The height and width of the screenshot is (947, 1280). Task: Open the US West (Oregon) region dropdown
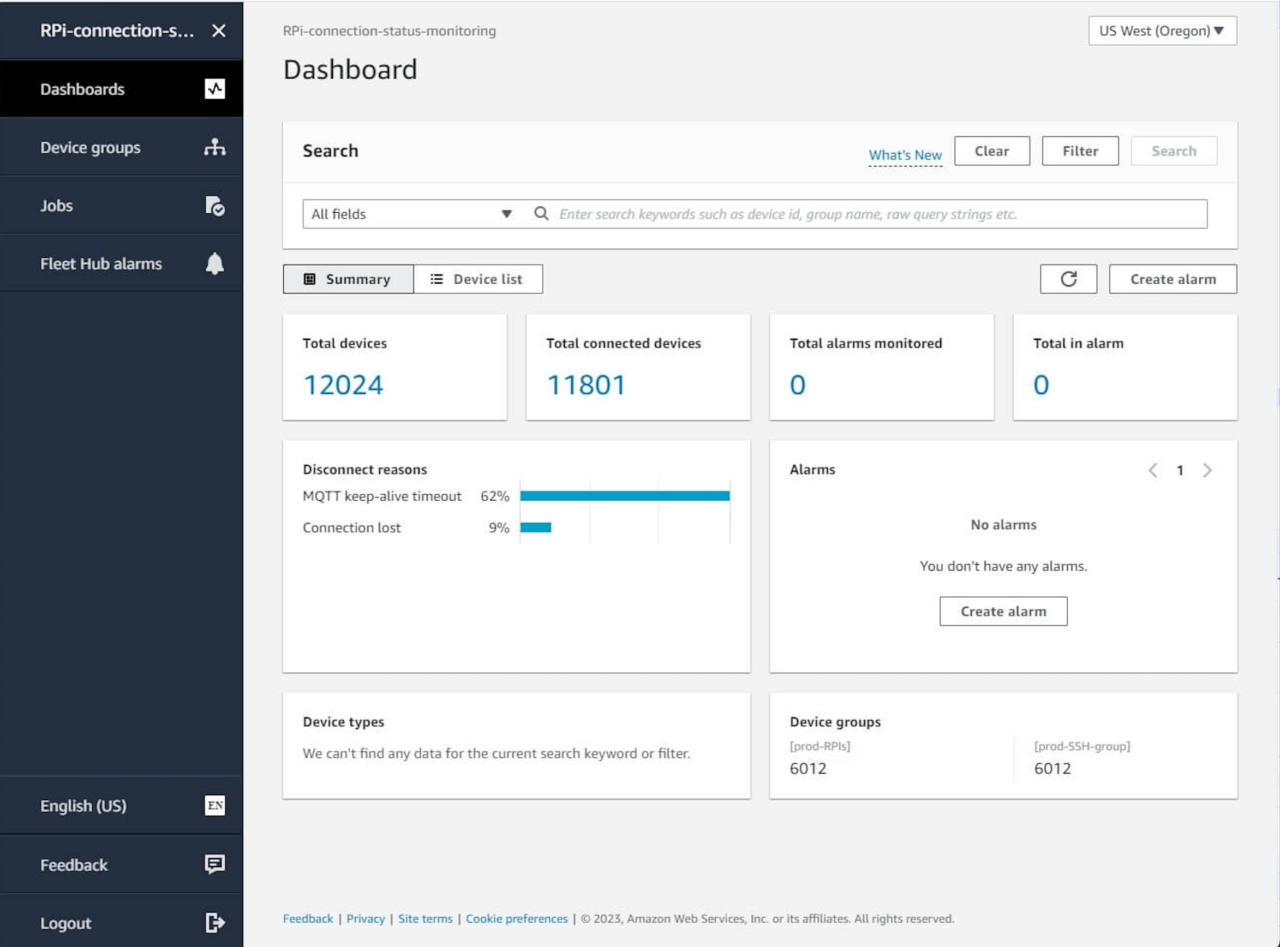point(1162,31)
